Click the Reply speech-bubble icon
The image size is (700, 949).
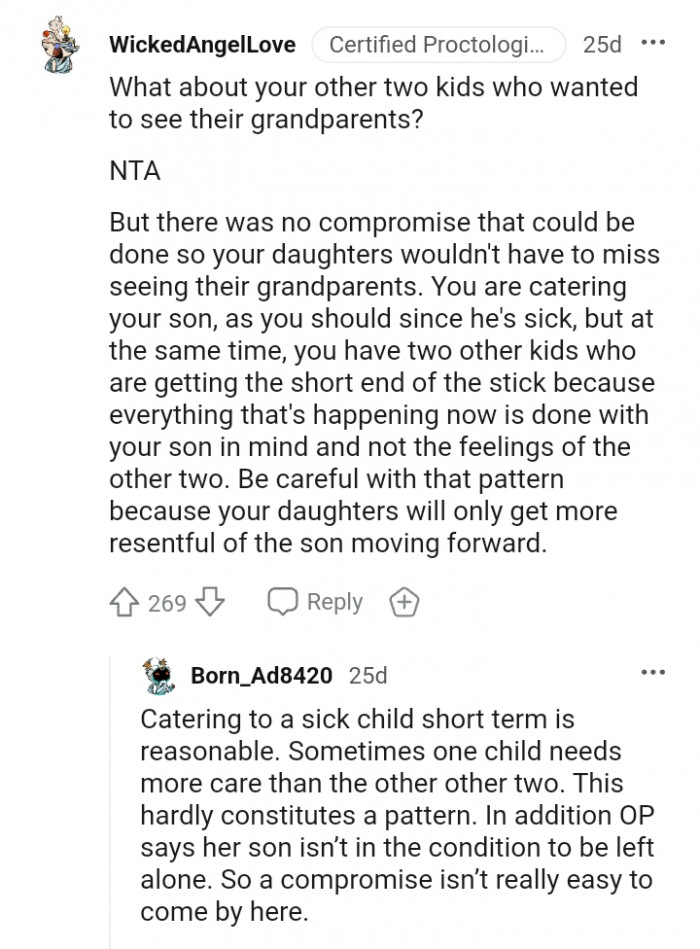tap(283, 601)
